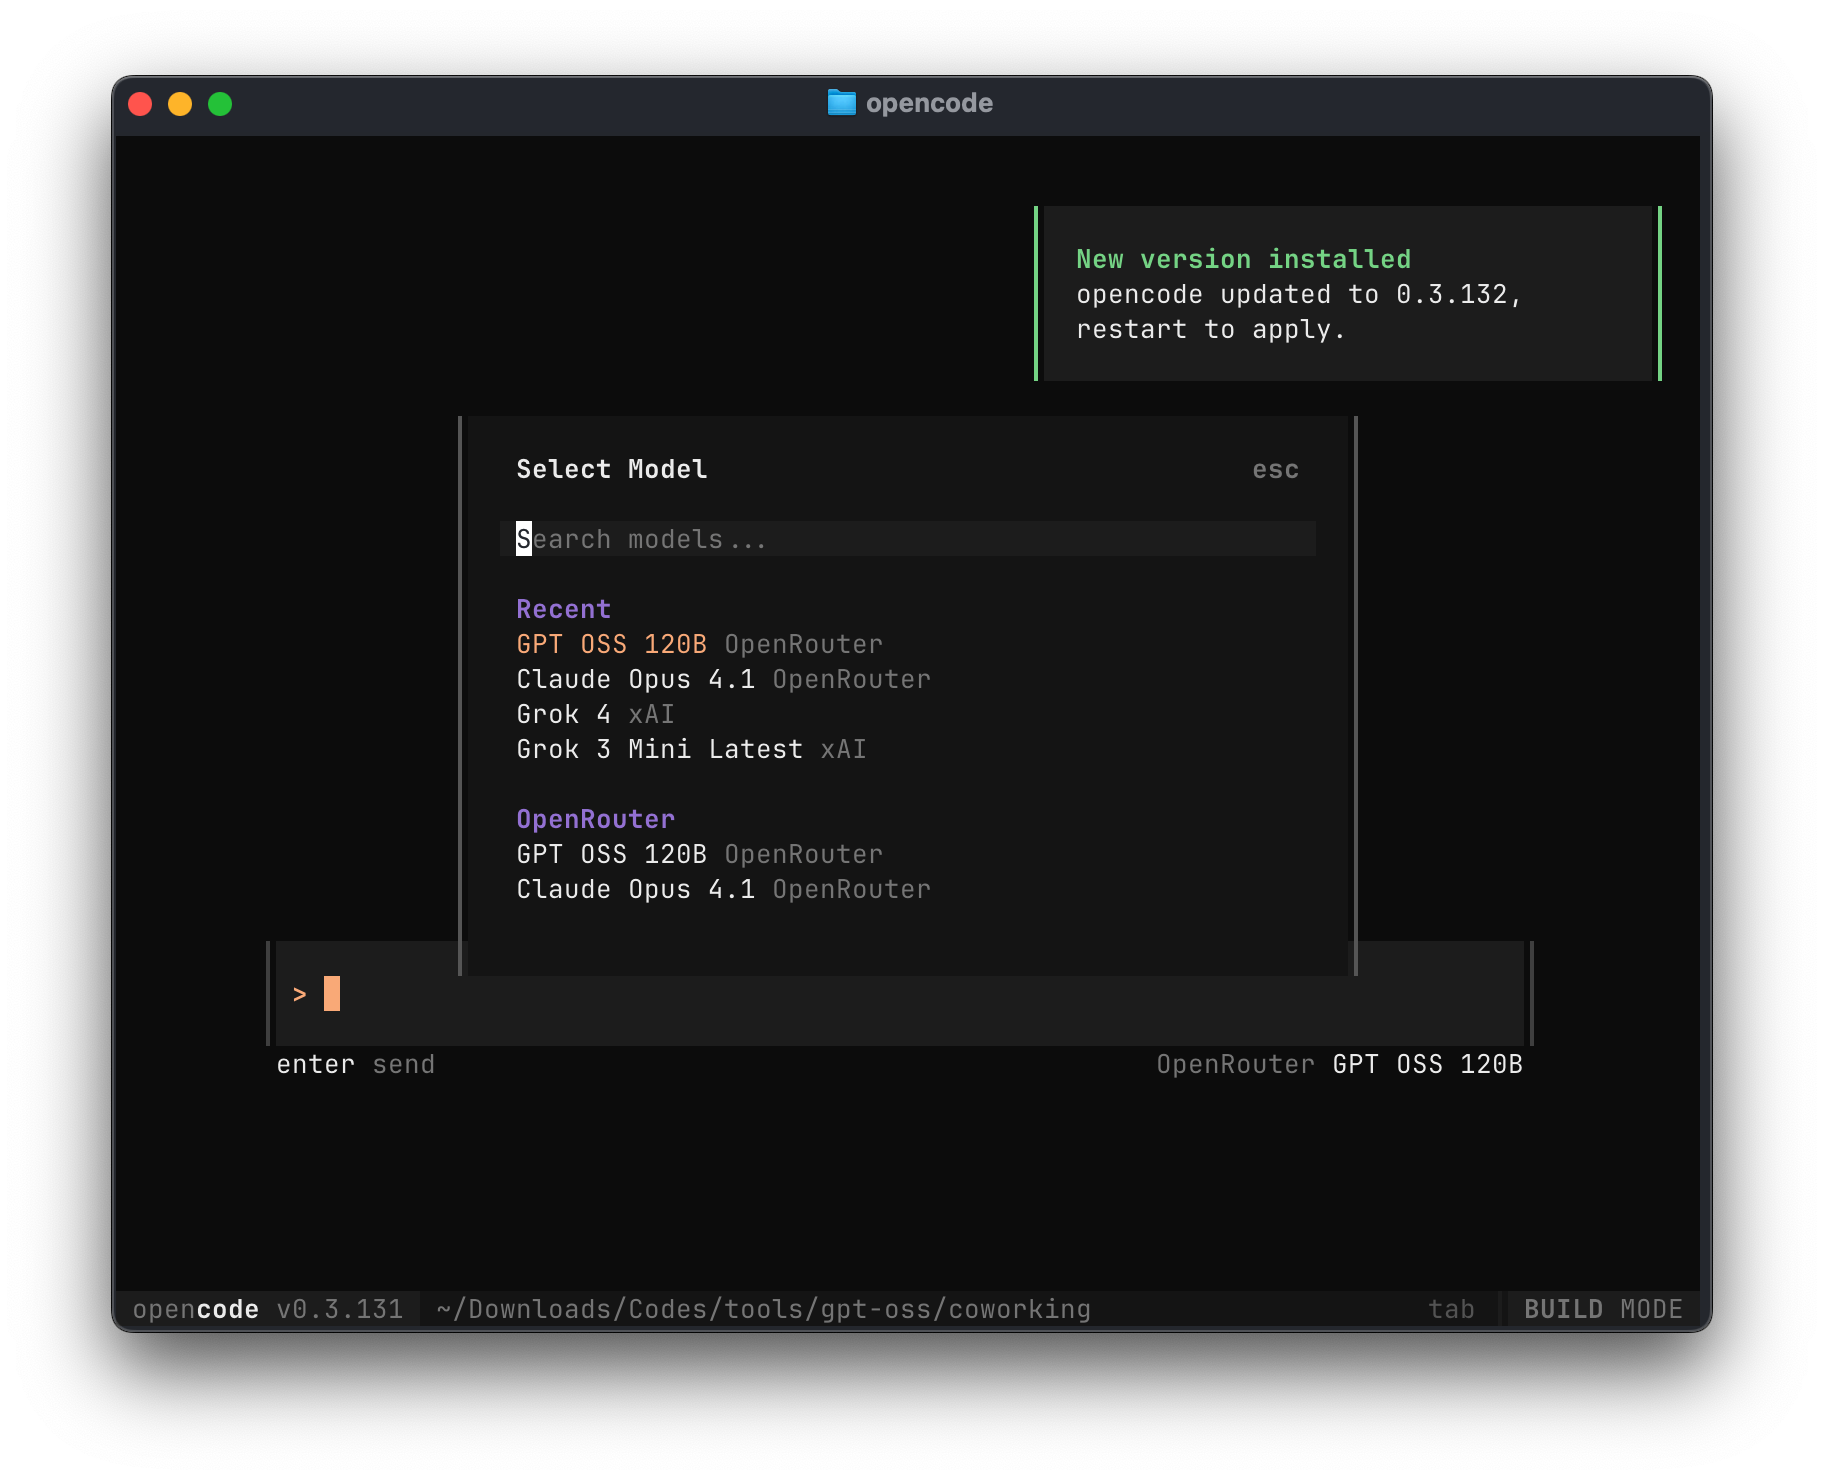
Task: Open the OpenRouter GPT OSS 120B model selector
Action: [1338, 1064]
